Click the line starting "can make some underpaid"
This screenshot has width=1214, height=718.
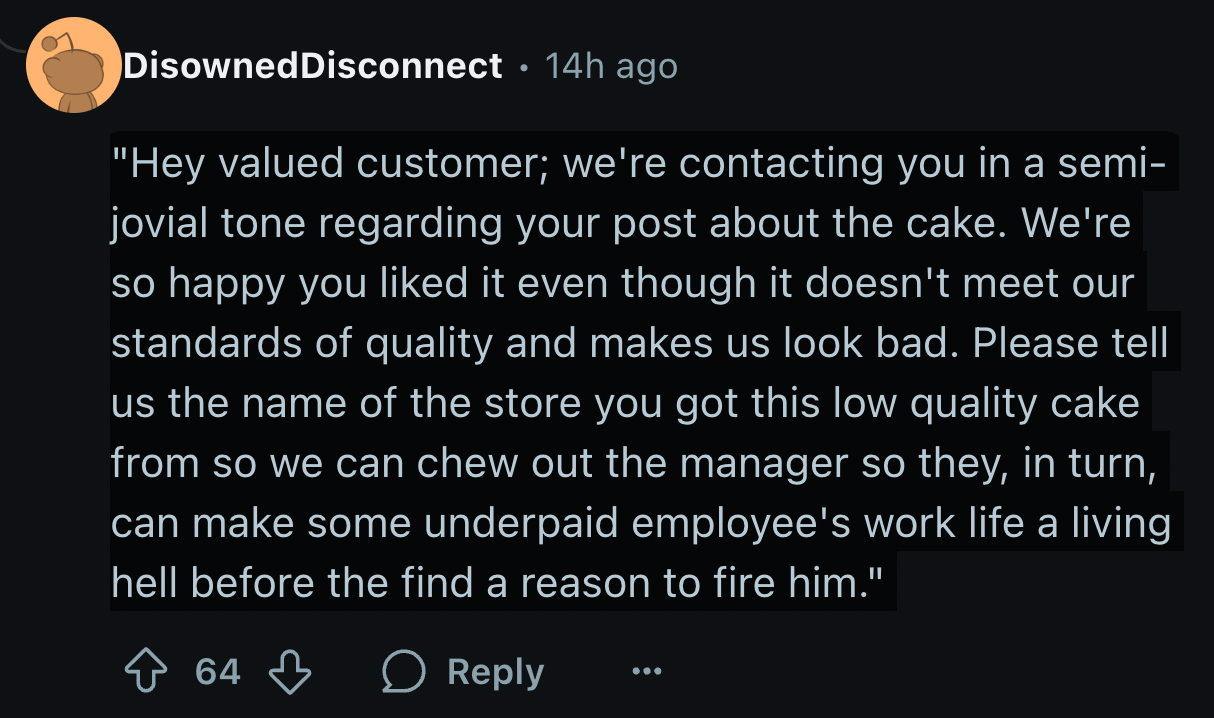coord(640,524)
